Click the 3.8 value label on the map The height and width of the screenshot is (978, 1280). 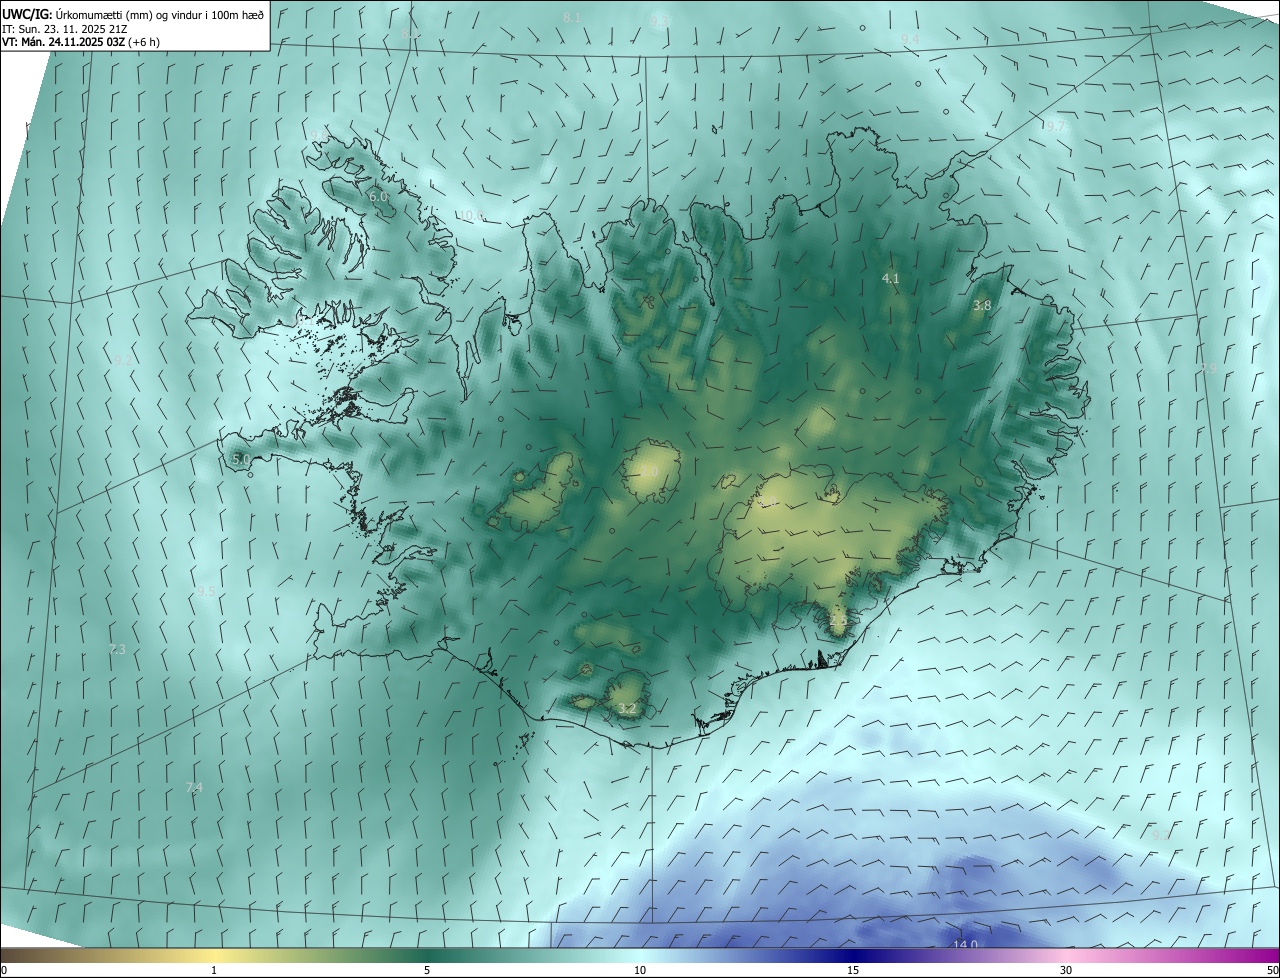coord(982,305)
